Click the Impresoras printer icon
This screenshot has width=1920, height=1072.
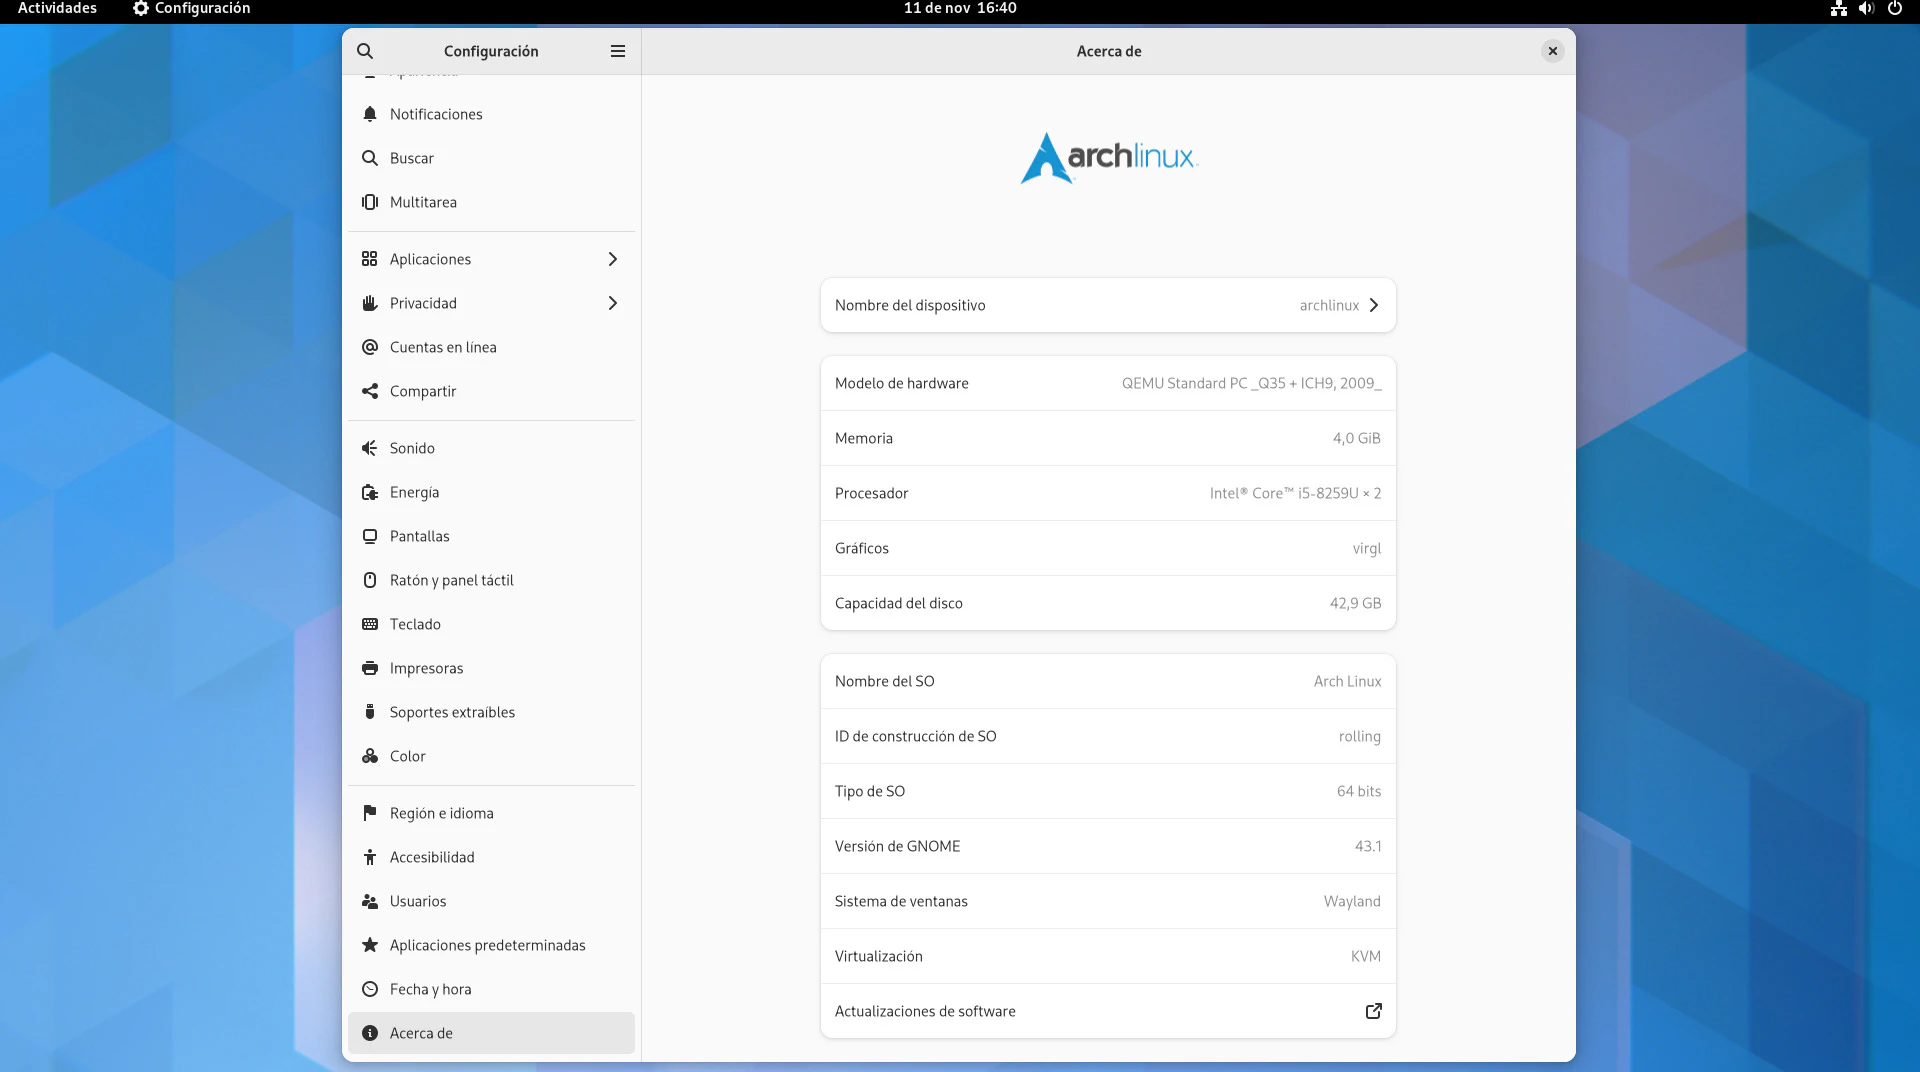click(x=370, y=668)
